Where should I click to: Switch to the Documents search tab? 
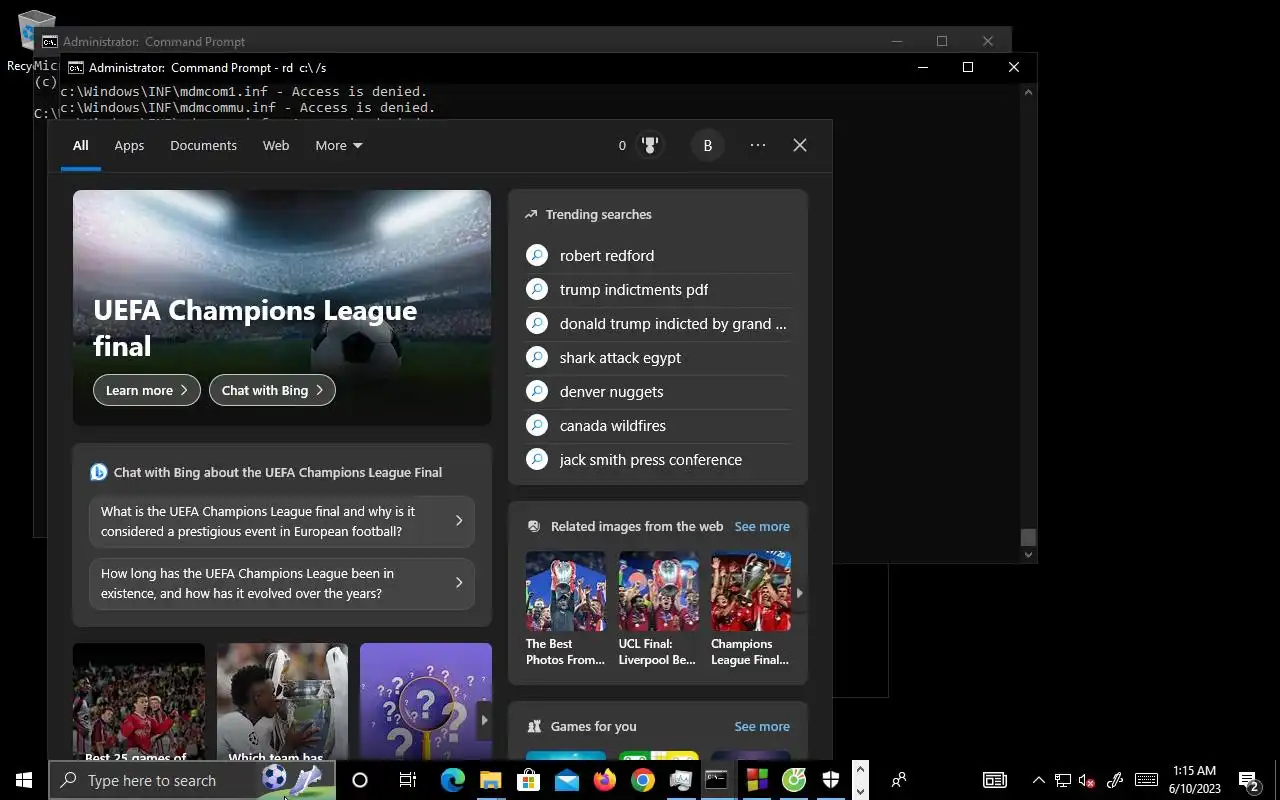(x=203, y=145)
